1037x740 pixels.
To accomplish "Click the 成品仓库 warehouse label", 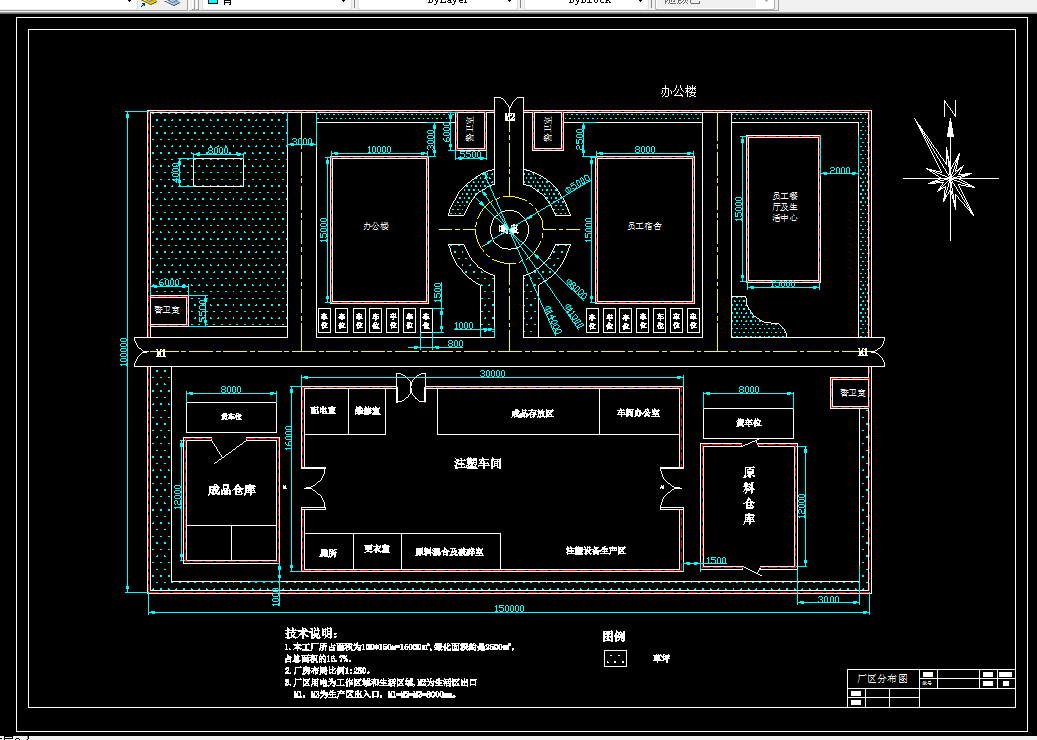I will 230,490.
